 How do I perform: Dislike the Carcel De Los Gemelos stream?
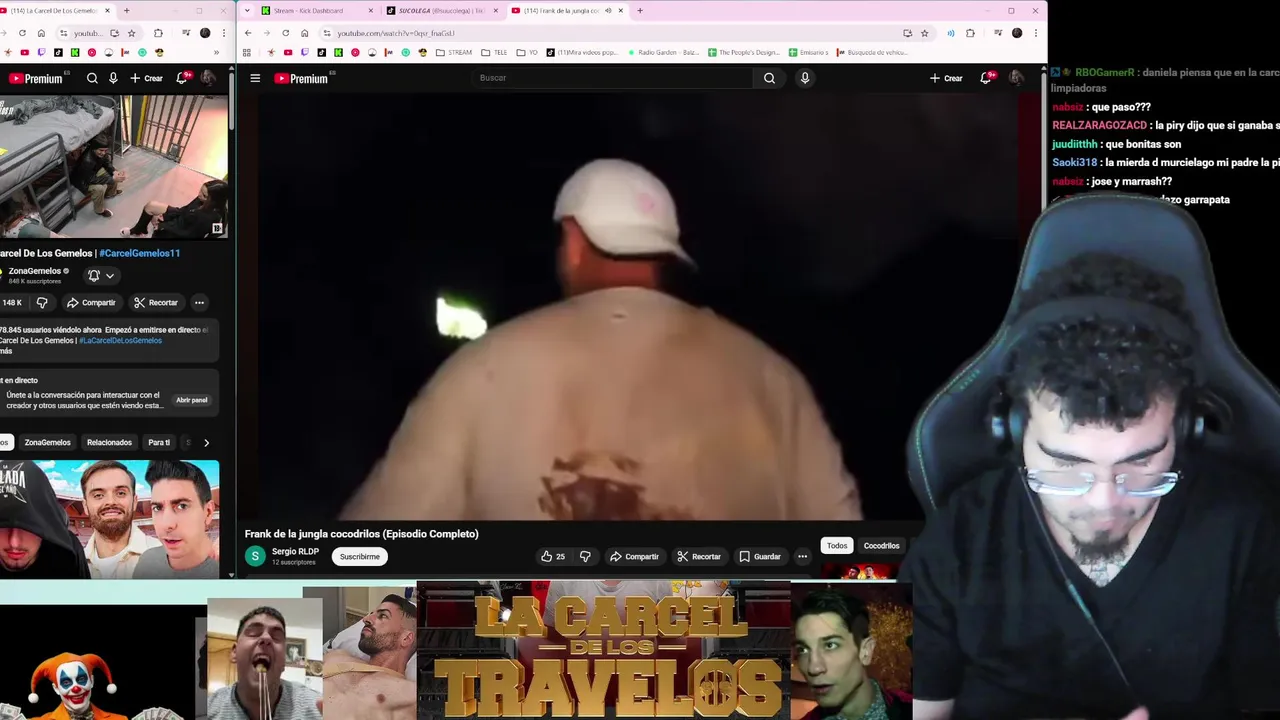pos(42,302)
